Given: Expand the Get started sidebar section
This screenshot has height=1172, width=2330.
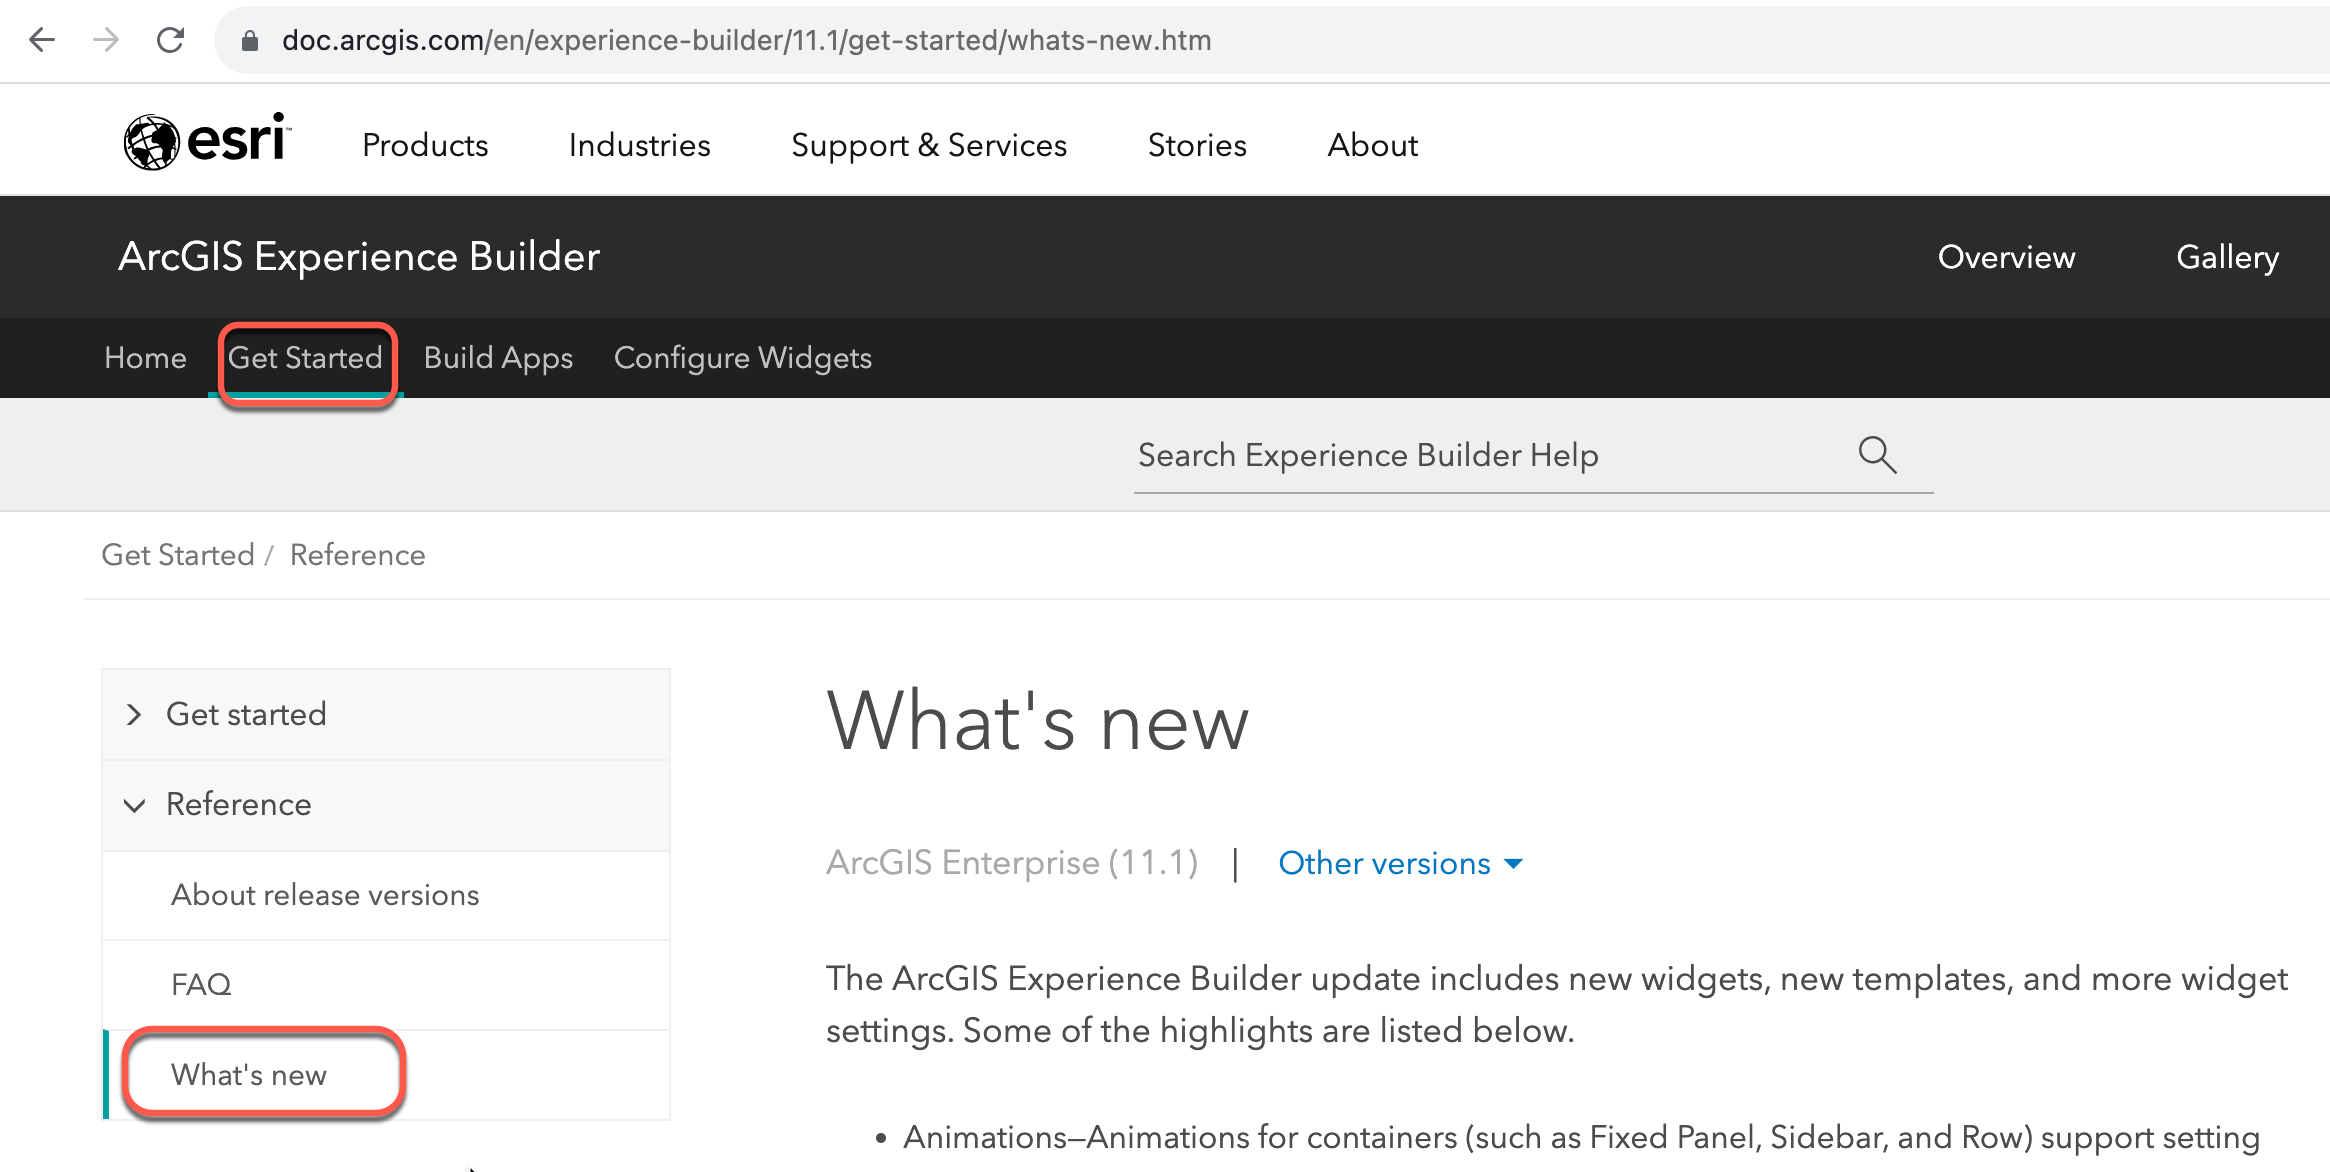Looking at the screenshot, I should pyautogui.click(x=134, y=714).
